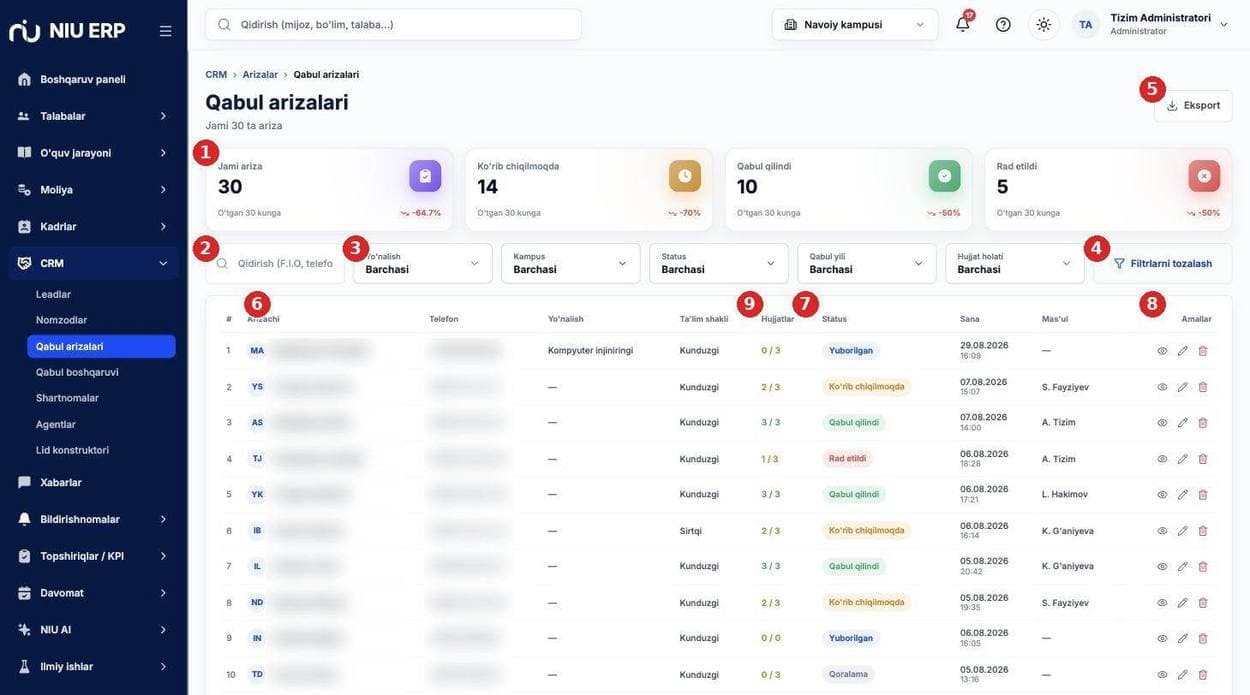The width and height of the screenshot is (1250, 695).
Task: Expand the Talabalar sidebar section
Action: 93,116
